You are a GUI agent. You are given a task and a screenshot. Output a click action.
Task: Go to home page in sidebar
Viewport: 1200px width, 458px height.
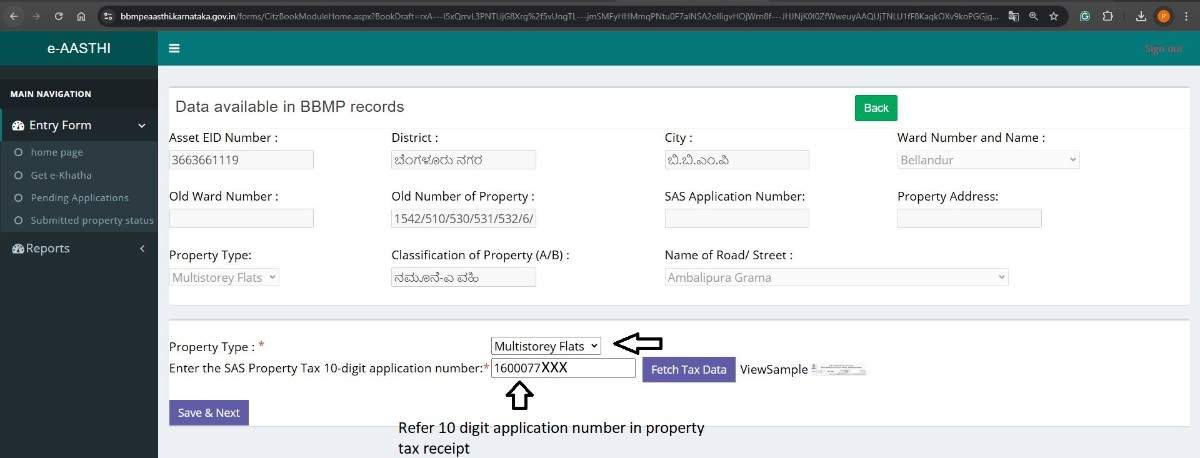57,152
